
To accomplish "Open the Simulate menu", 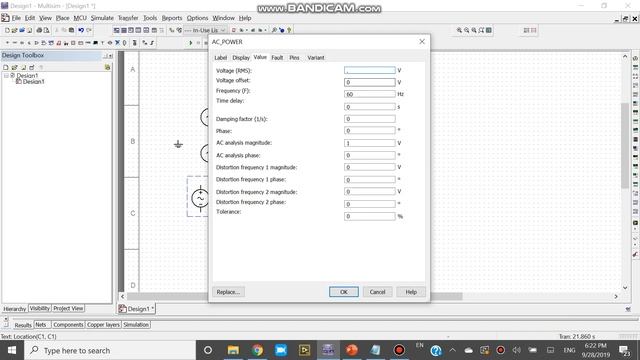I will coord(102,18).
